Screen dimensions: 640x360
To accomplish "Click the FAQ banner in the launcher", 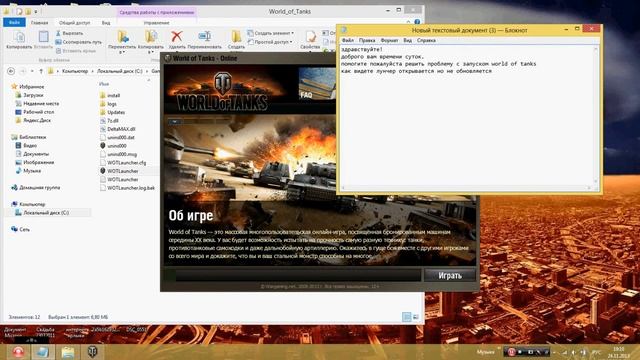I will (317, 84).
